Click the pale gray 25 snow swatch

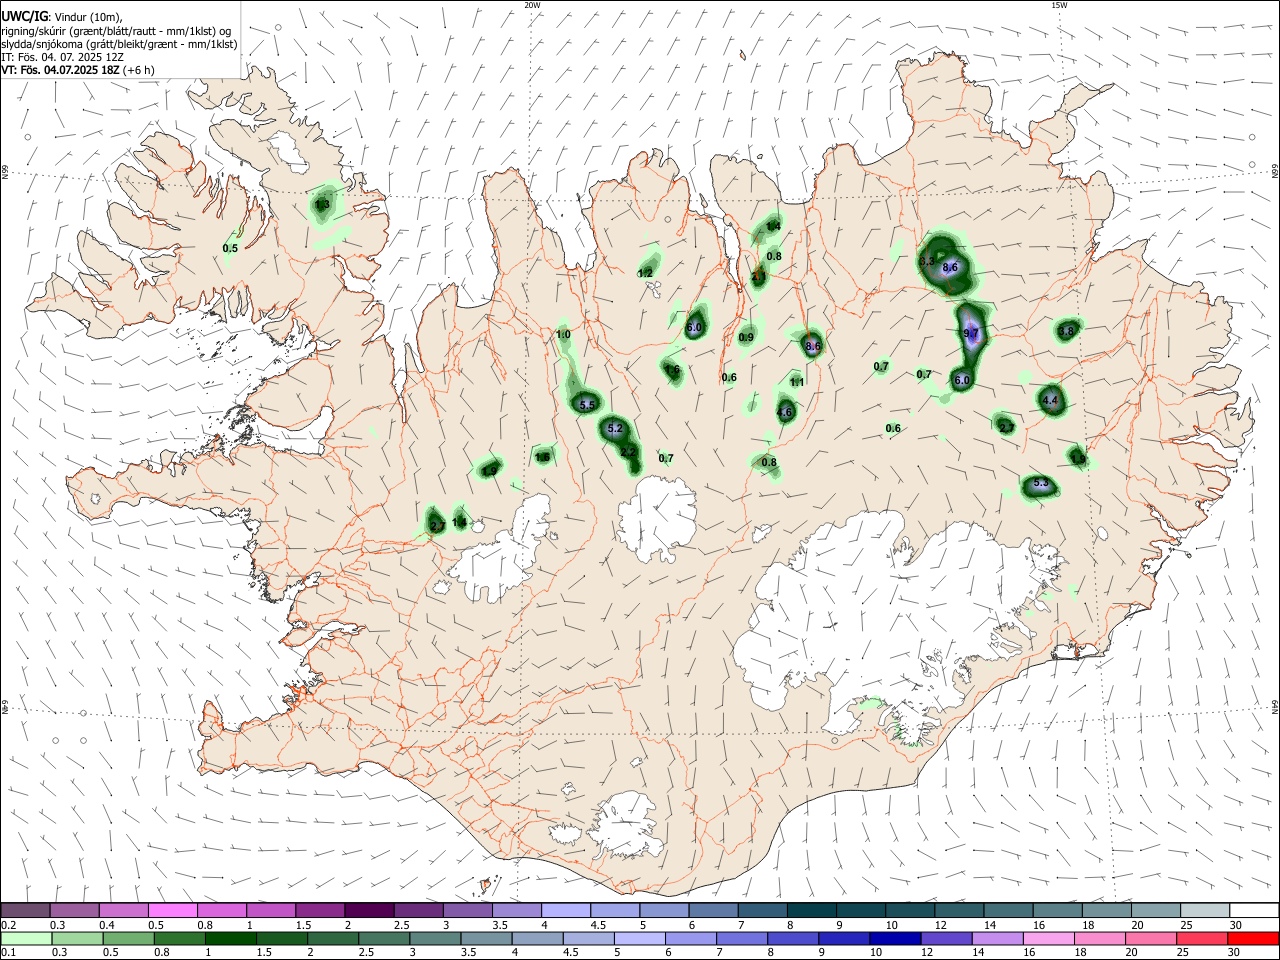[1205, 911]
